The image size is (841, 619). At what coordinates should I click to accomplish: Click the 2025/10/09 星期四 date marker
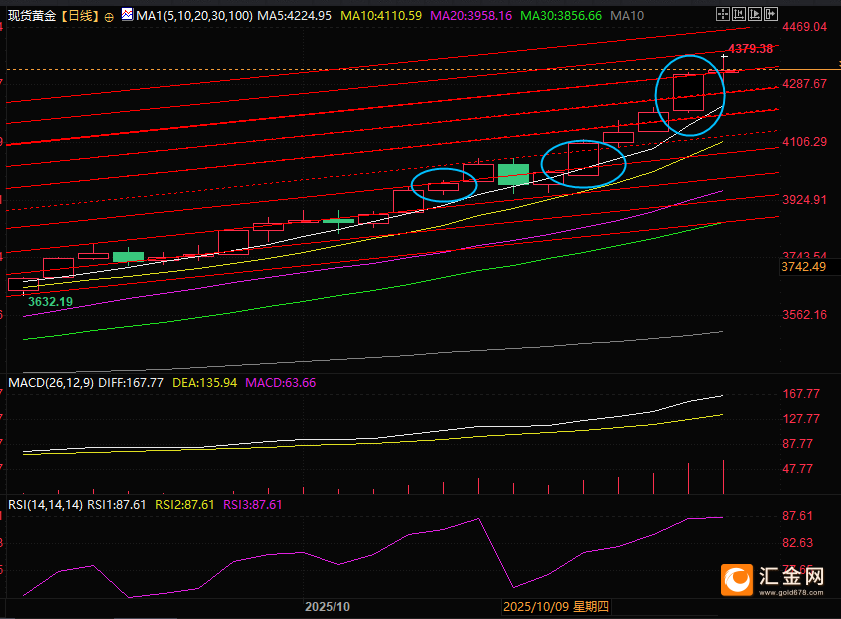click(555, 607)
